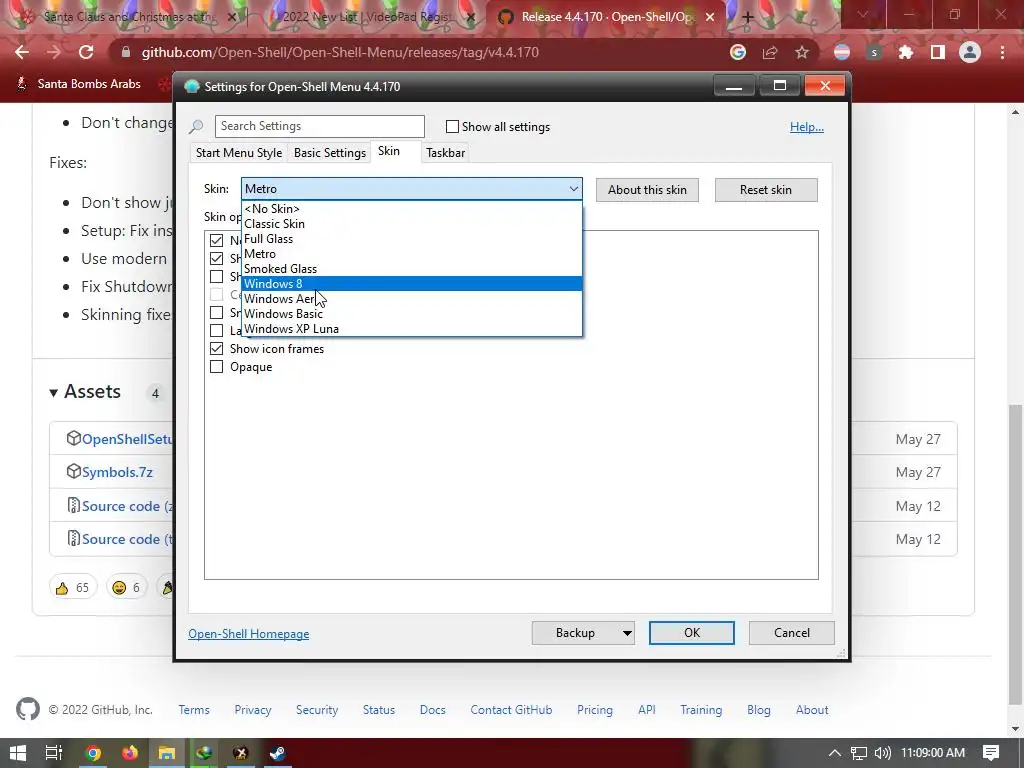Click the share page icon
Screen dimensions: 1024x768
tap(770, 52)
